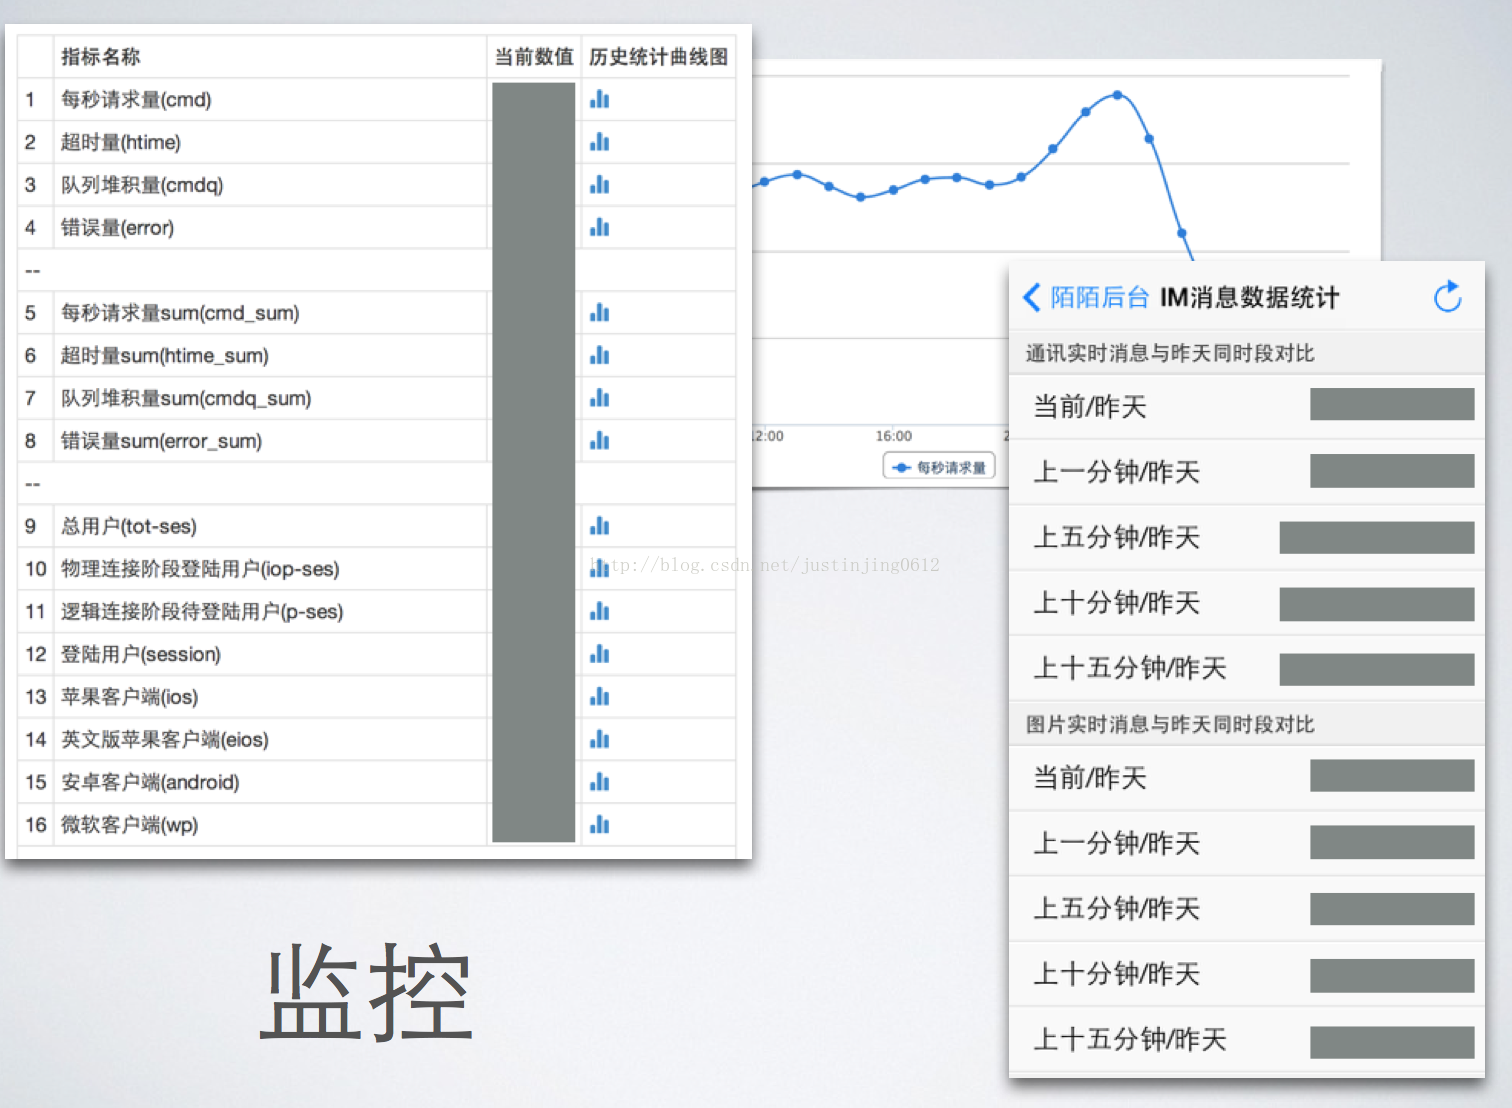1512x1108 pixels.
Task: Open history chart icon for 微软客户端(wp)
Action: pos(600,824)
